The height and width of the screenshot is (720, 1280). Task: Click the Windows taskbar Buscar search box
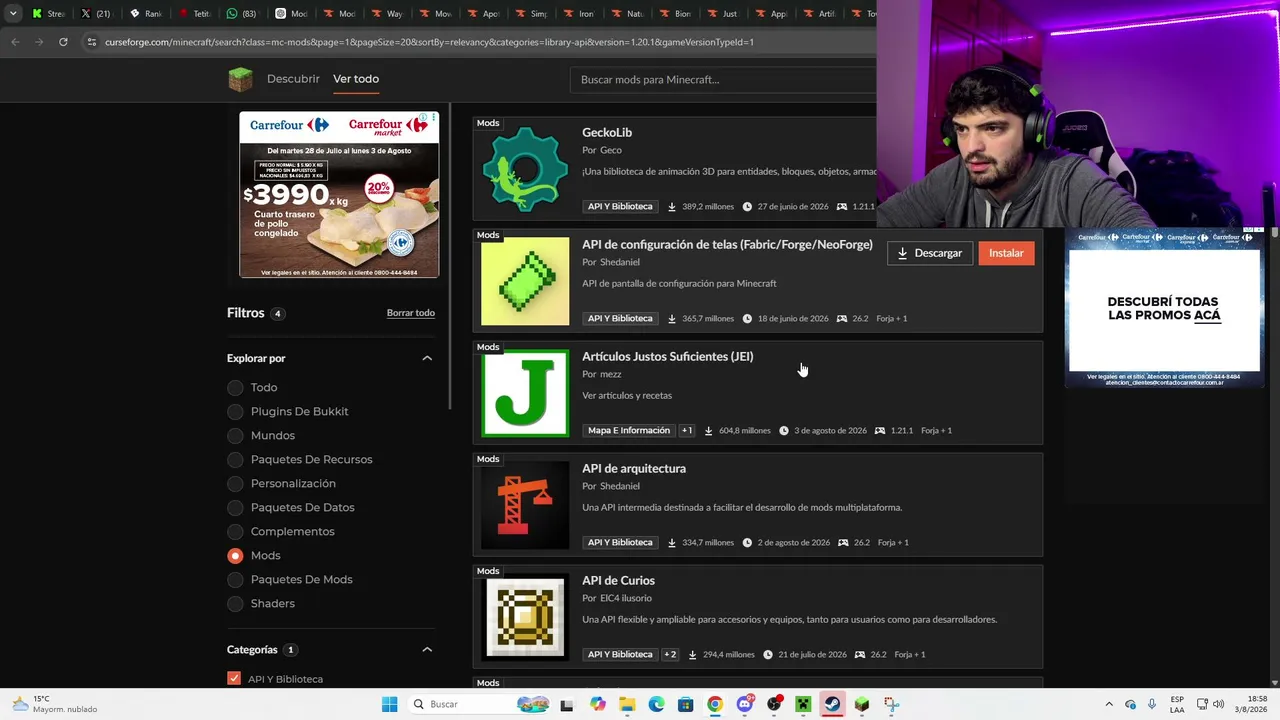coord(478,704)
